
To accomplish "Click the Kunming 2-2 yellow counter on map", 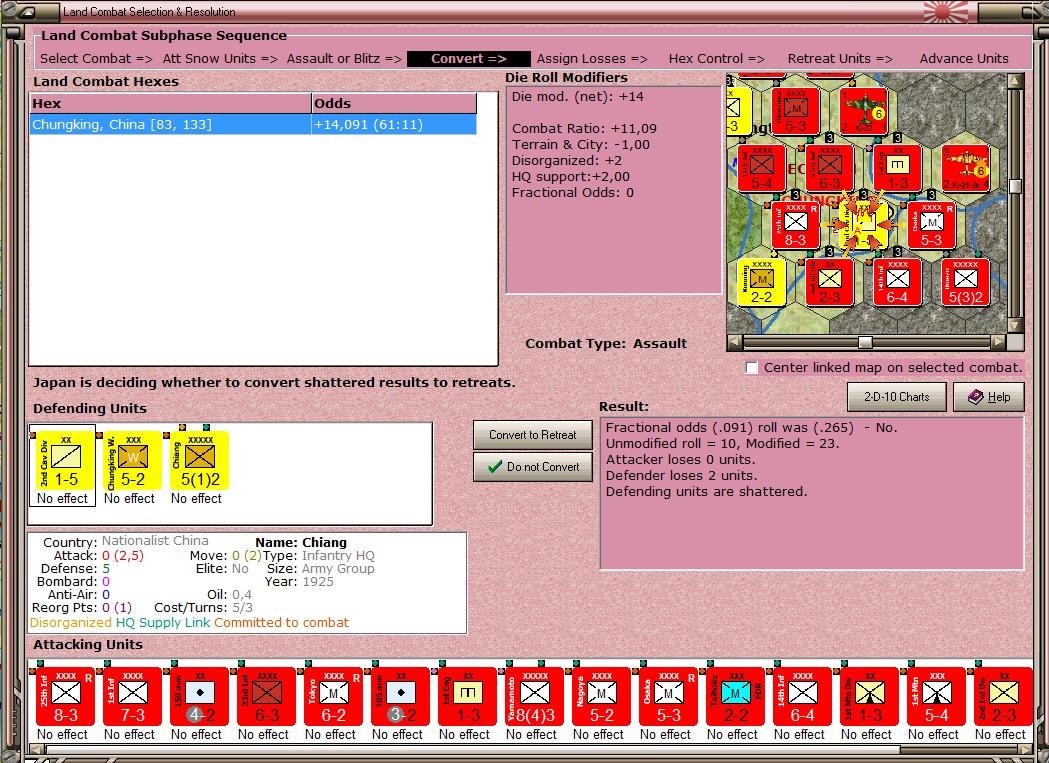I will coord(761,282).
